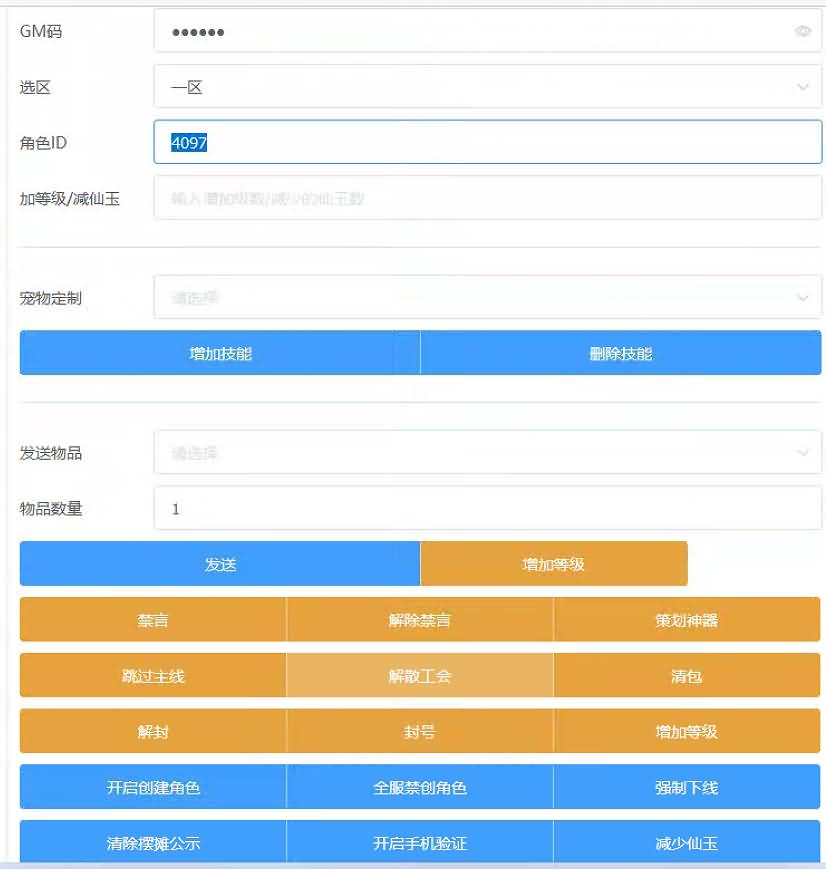Click the 解除禁言 unmute button
826x869 pixels.
click(x=419, y=619)
